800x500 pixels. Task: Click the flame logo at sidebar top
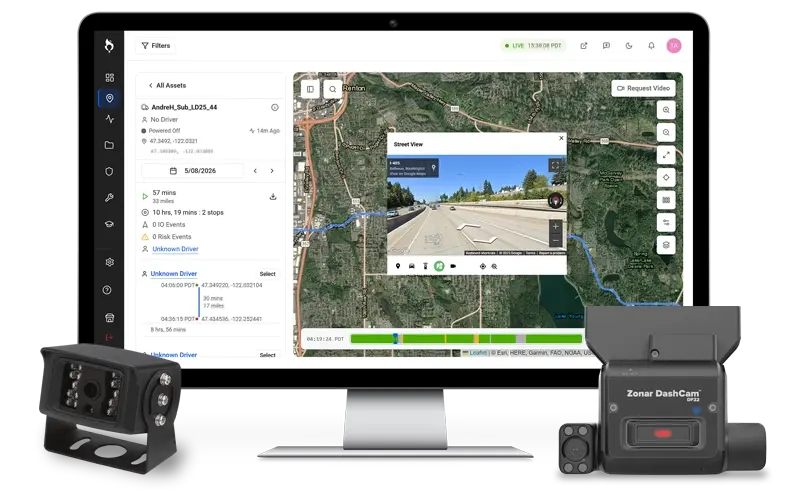point(109,45)
